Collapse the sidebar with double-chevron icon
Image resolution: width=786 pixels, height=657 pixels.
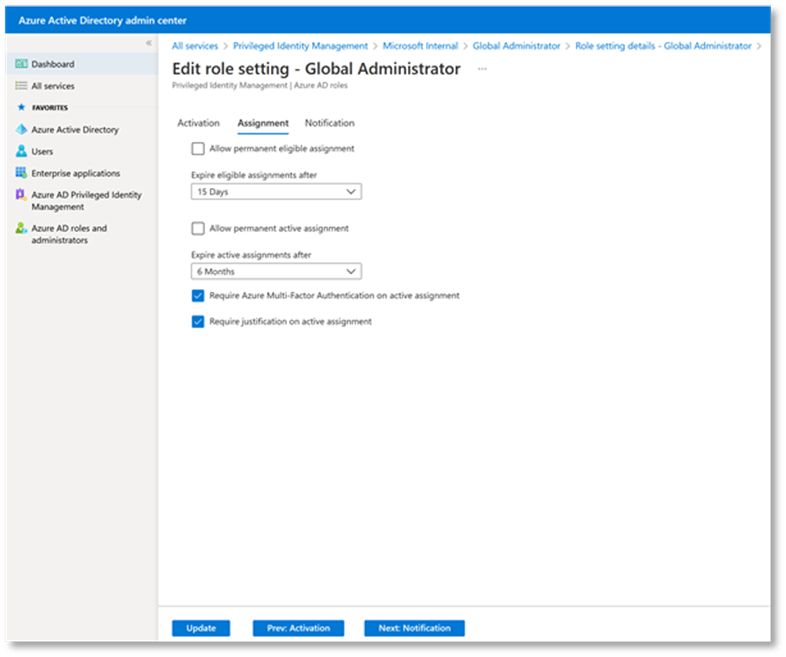tap(149, 43)
